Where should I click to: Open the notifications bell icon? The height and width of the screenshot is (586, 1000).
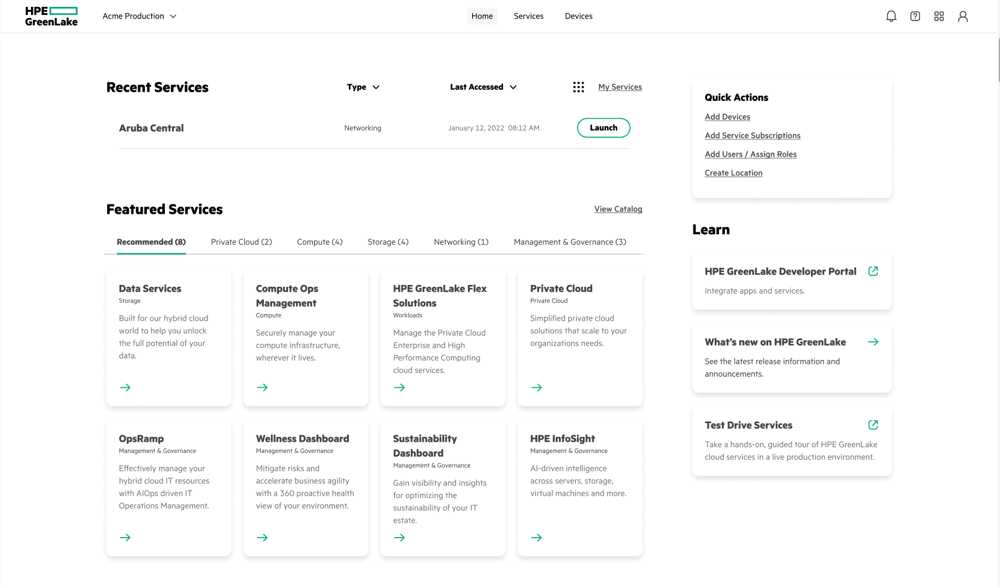pyautogui.click(x=891, y=16)
